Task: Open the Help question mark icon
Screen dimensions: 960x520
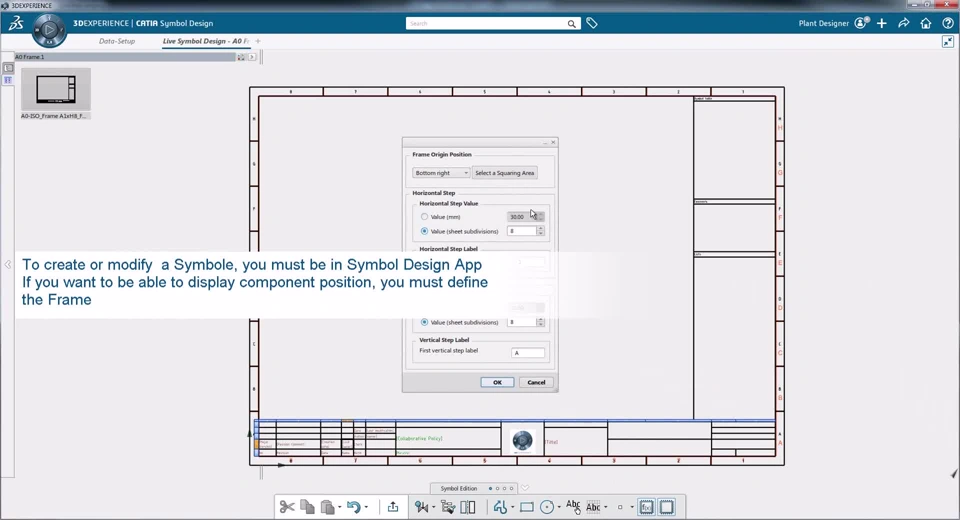Action: (948, 23)
